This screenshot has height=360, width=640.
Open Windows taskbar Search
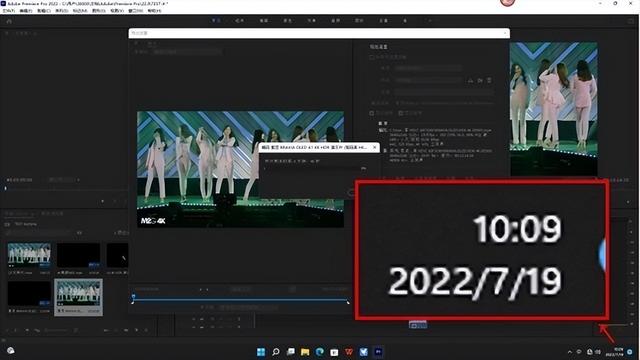pyautogui.click(x=276, y=352)
